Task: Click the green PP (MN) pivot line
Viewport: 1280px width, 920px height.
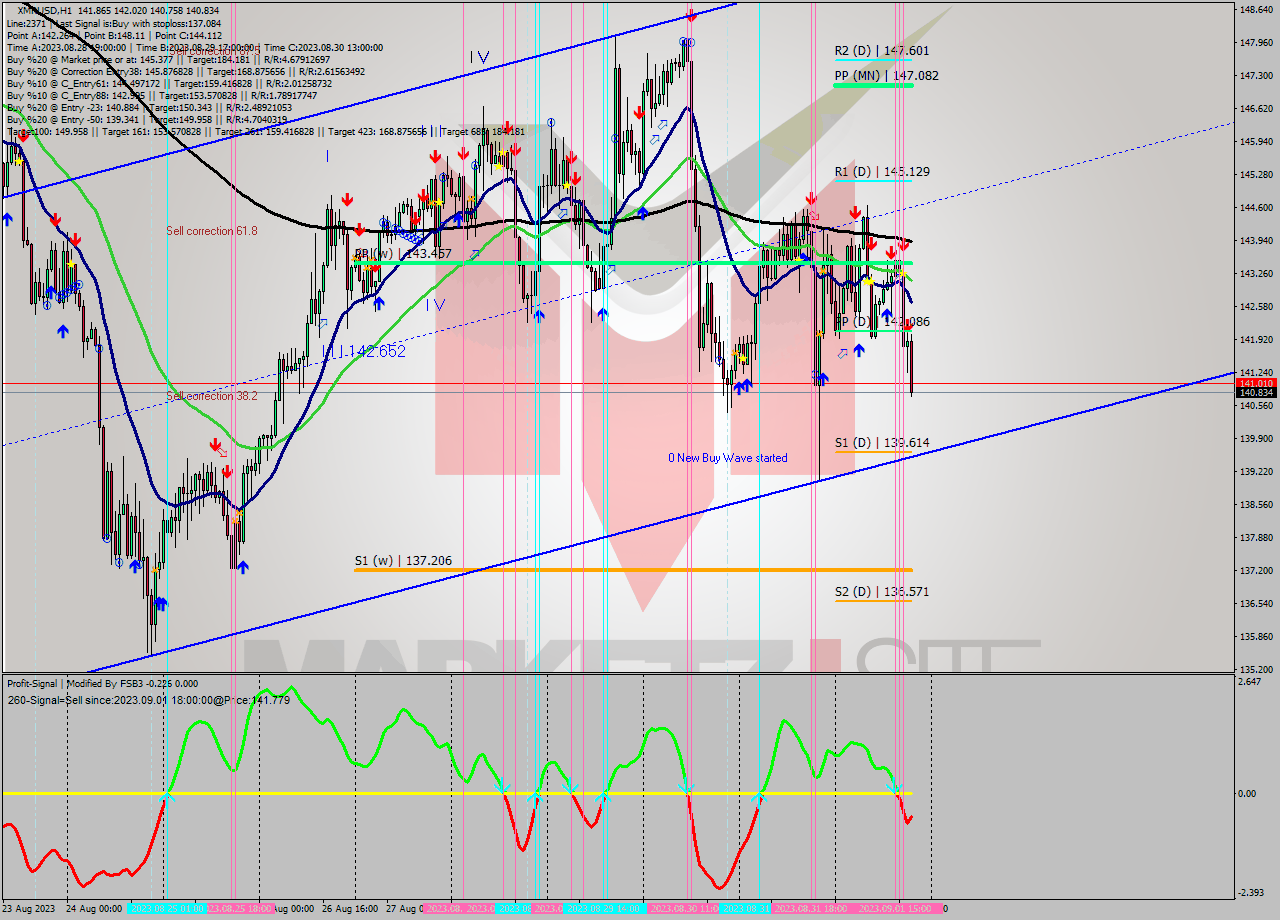Action: pos(874,85)
